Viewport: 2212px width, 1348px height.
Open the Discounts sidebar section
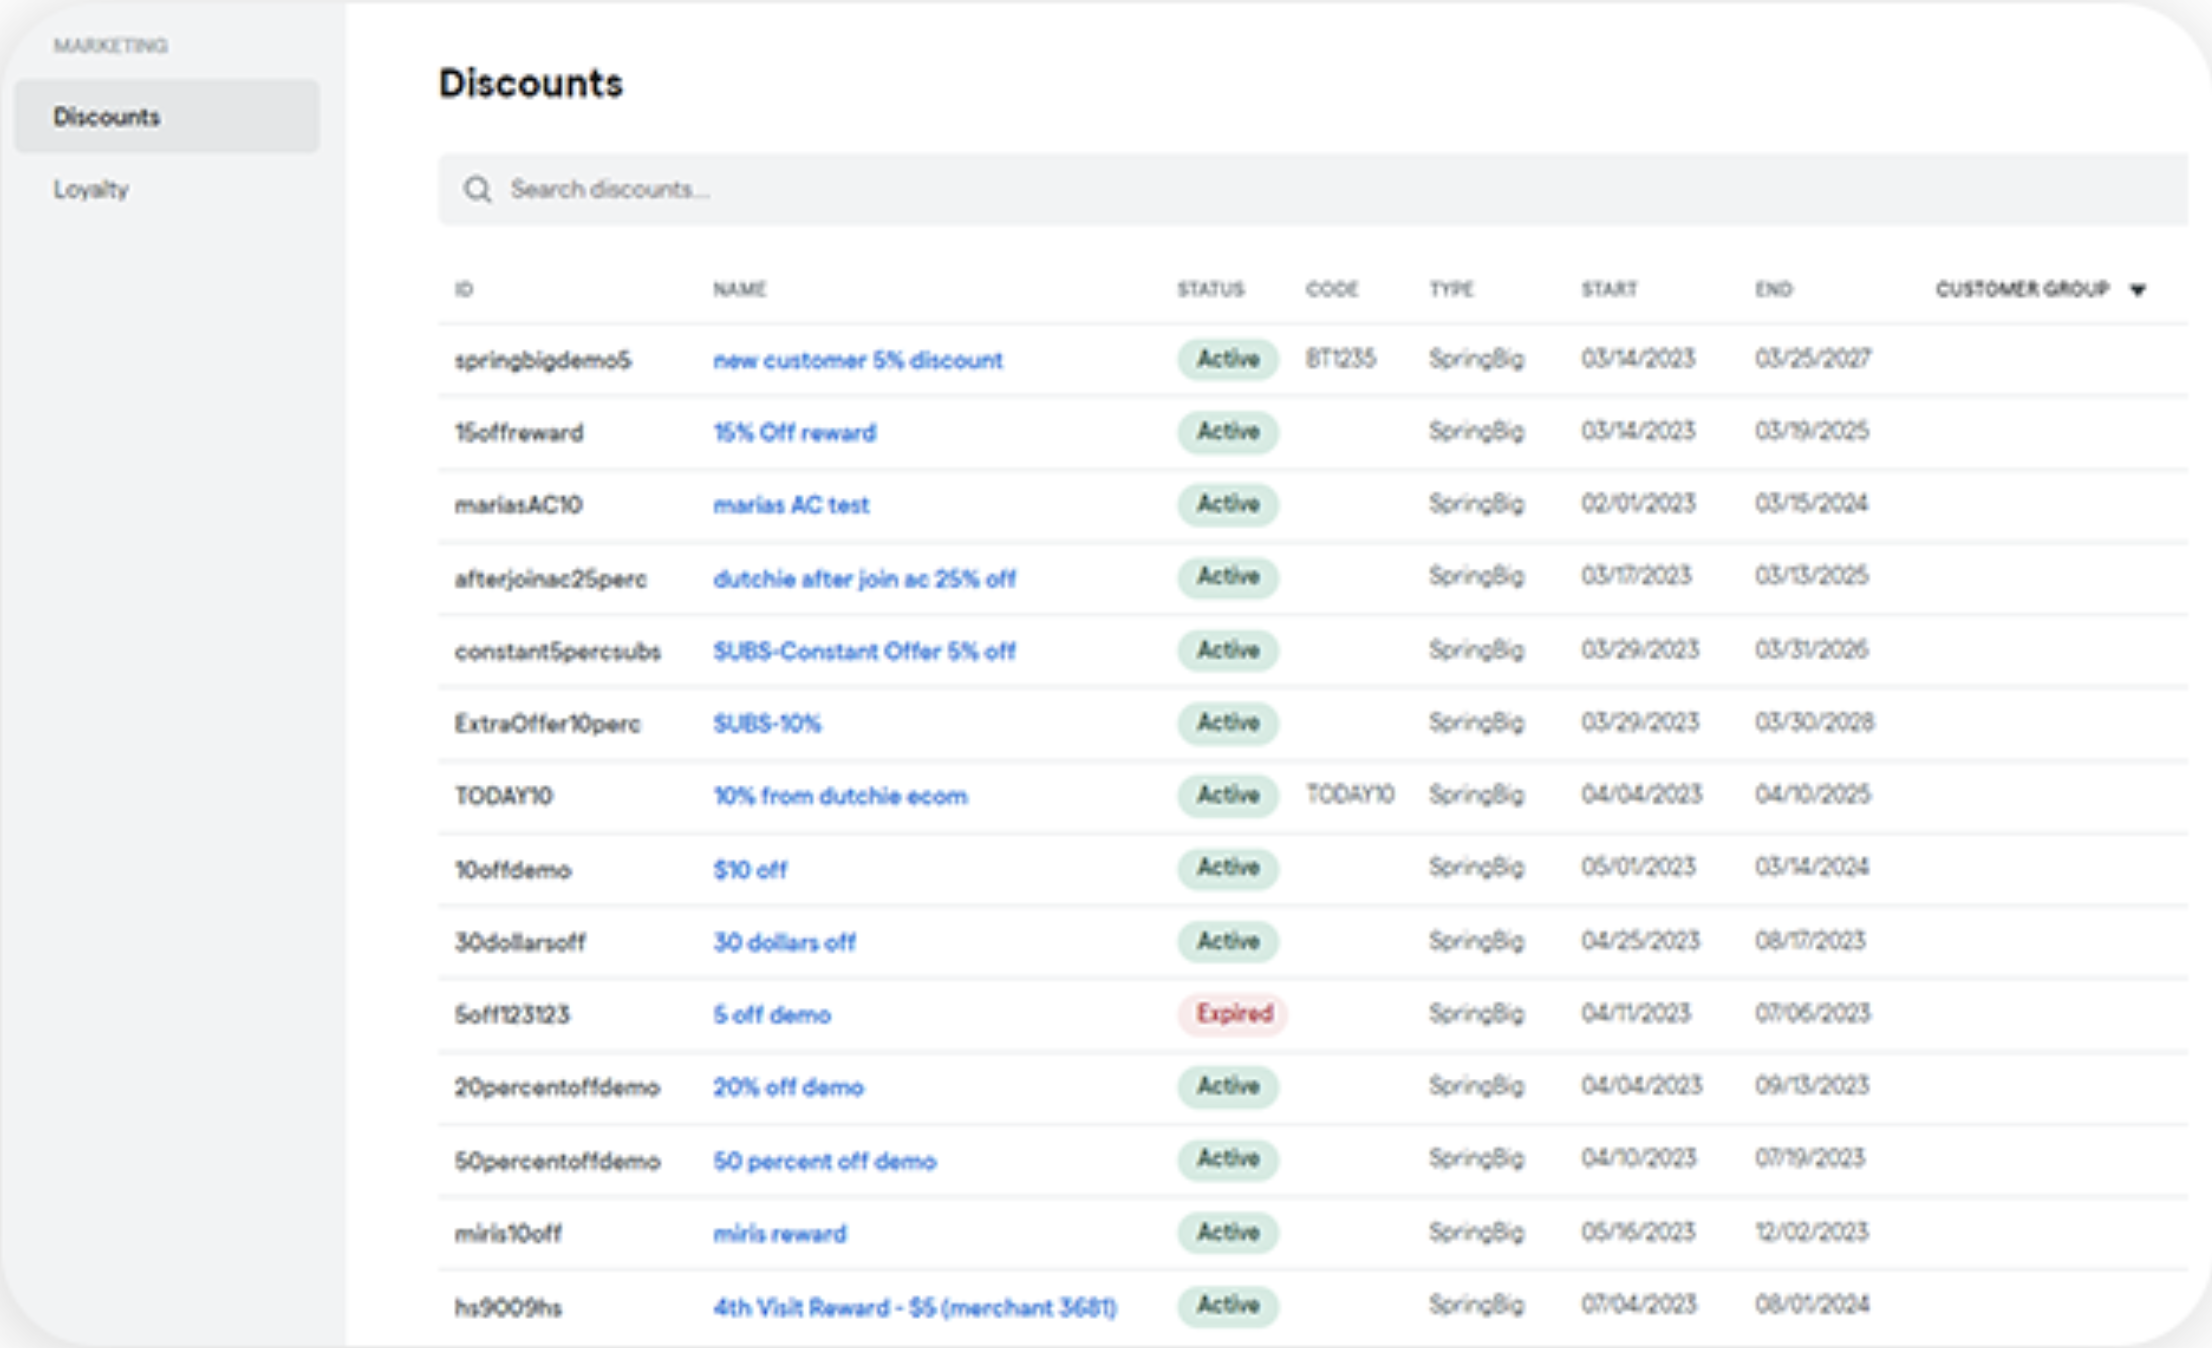[167, 116]
